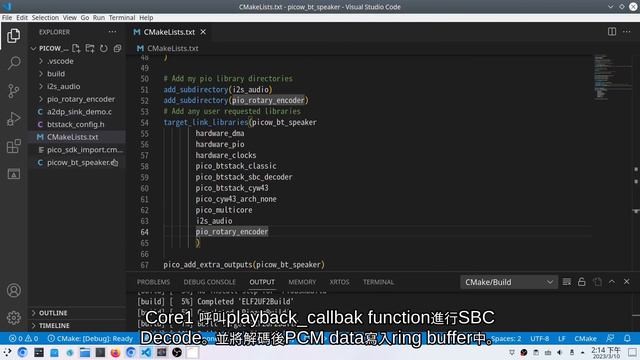The width and height of the screenshot is (640, 360).
Task: Open output log in editor icon
Action: pos(597,282)
